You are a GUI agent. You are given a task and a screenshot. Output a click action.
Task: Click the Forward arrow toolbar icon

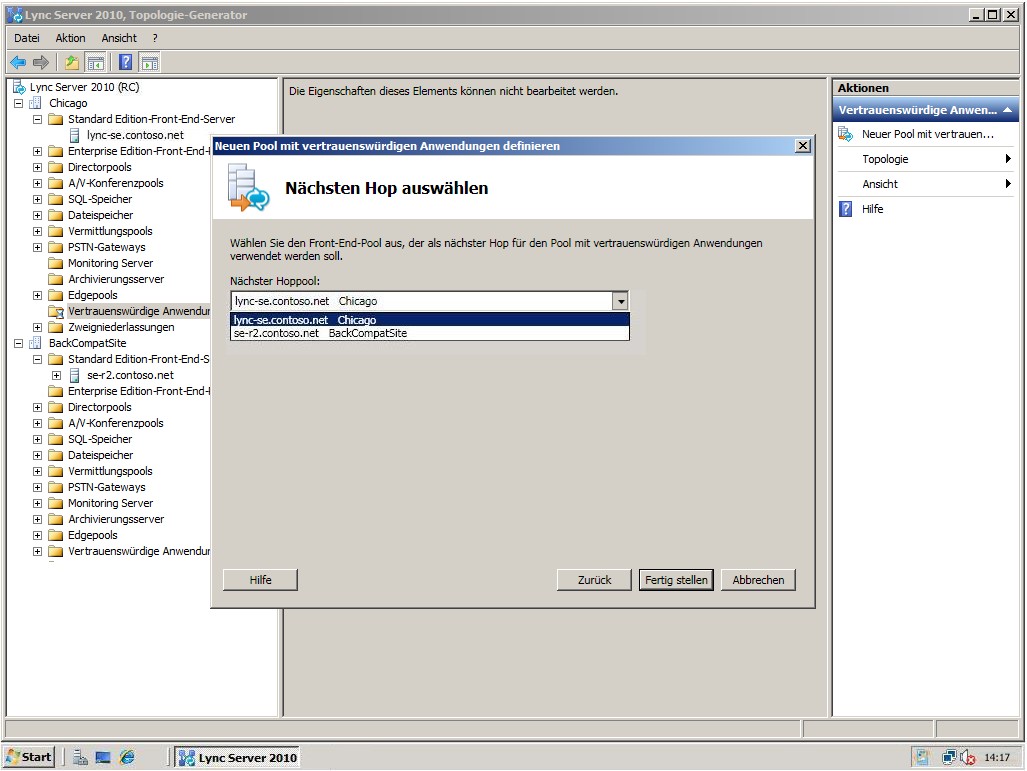(41, 63)
